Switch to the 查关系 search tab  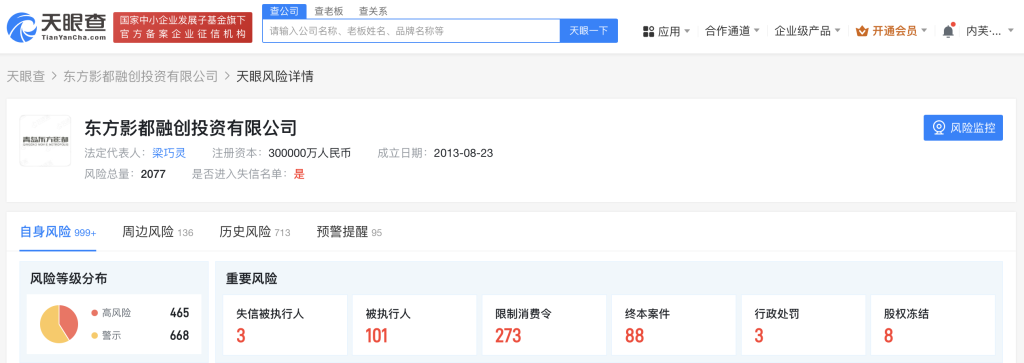pos(373,11)
